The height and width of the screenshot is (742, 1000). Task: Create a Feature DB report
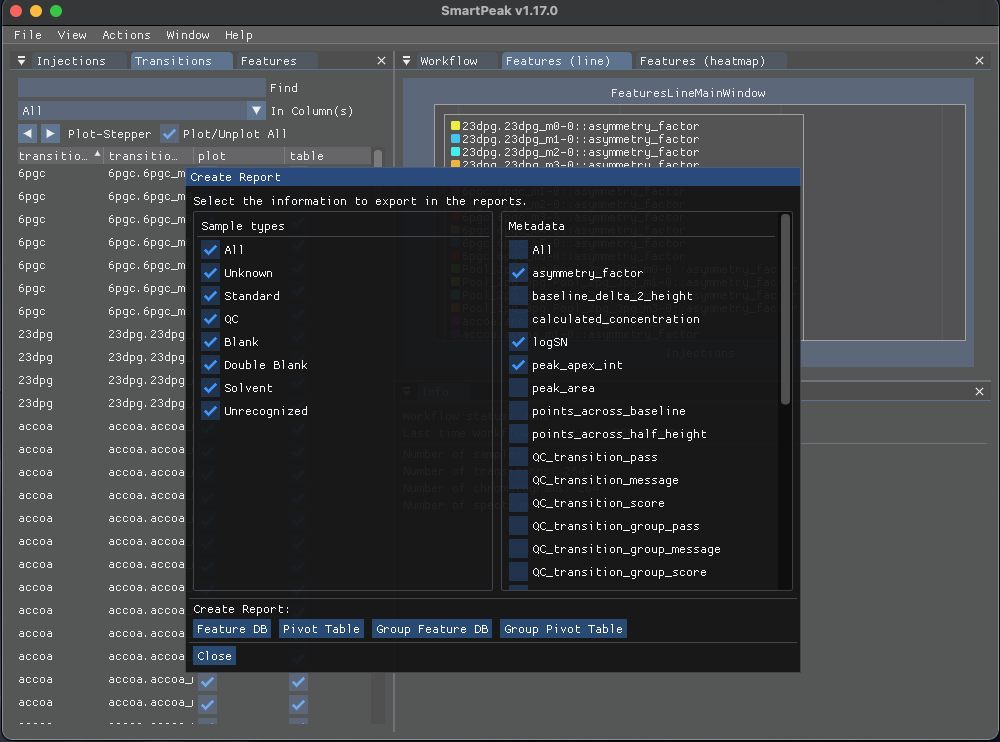pyautogui.click(x=232, y=629)
